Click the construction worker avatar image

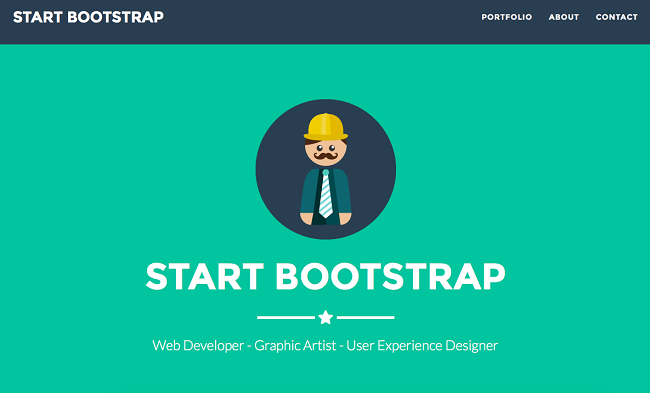(326, 169)
